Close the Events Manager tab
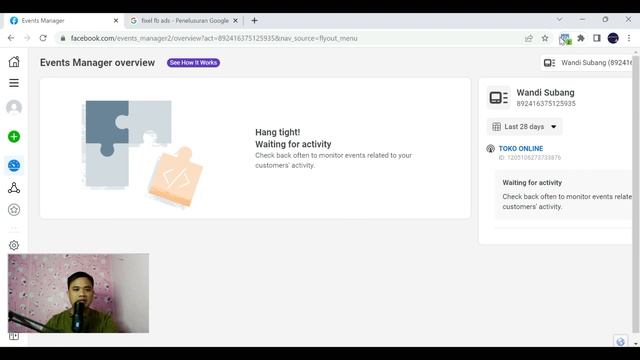Screen dimensions: 640x360 tap(116, 20)
